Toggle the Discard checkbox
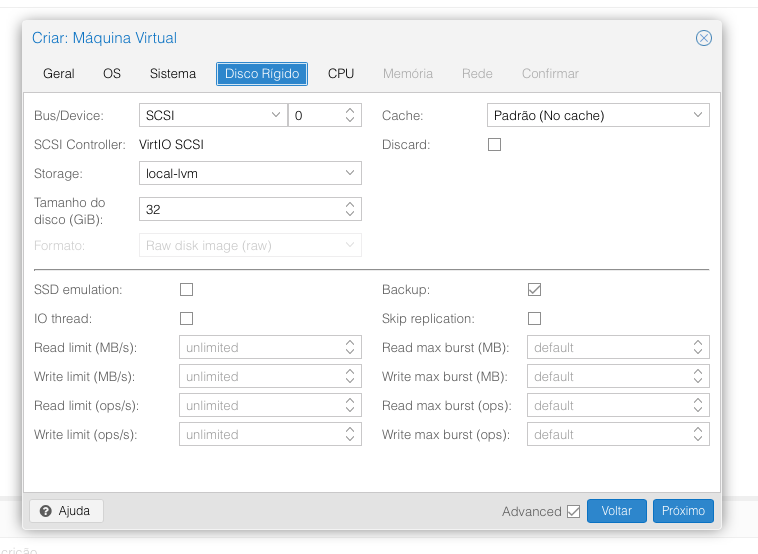The image size is (758, 554). (494, 145)
